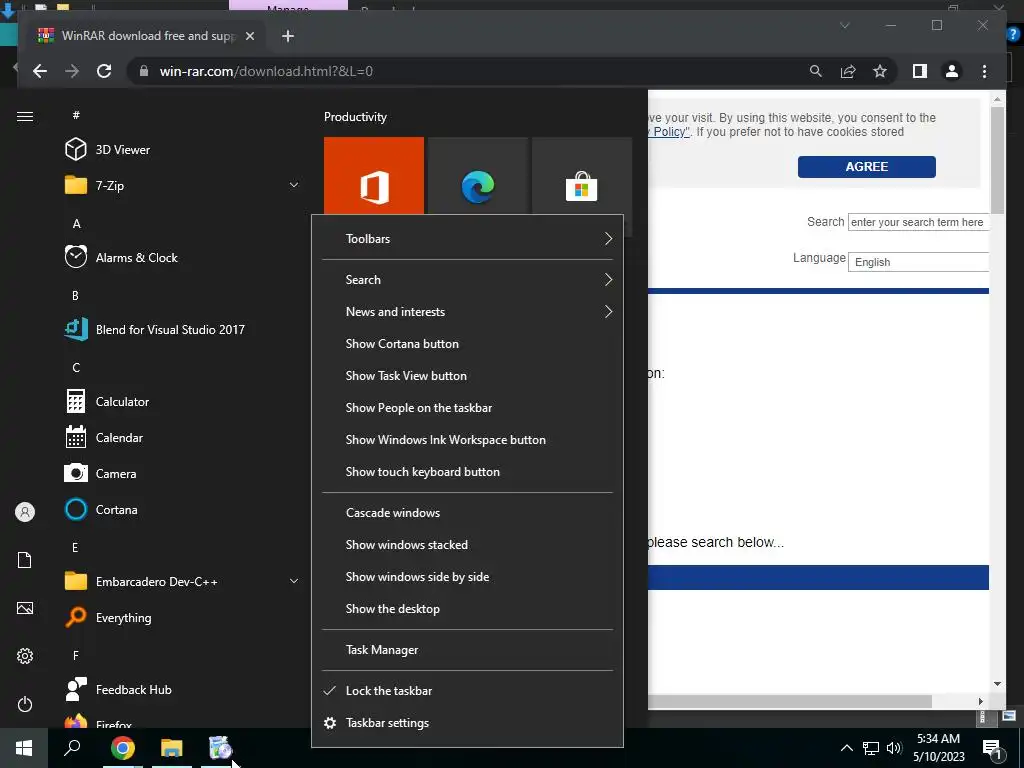This screenshot has height=768, width=1024.
Task: Toggle Show Windows Ink Workspace button
Action: tap(468, 440)
